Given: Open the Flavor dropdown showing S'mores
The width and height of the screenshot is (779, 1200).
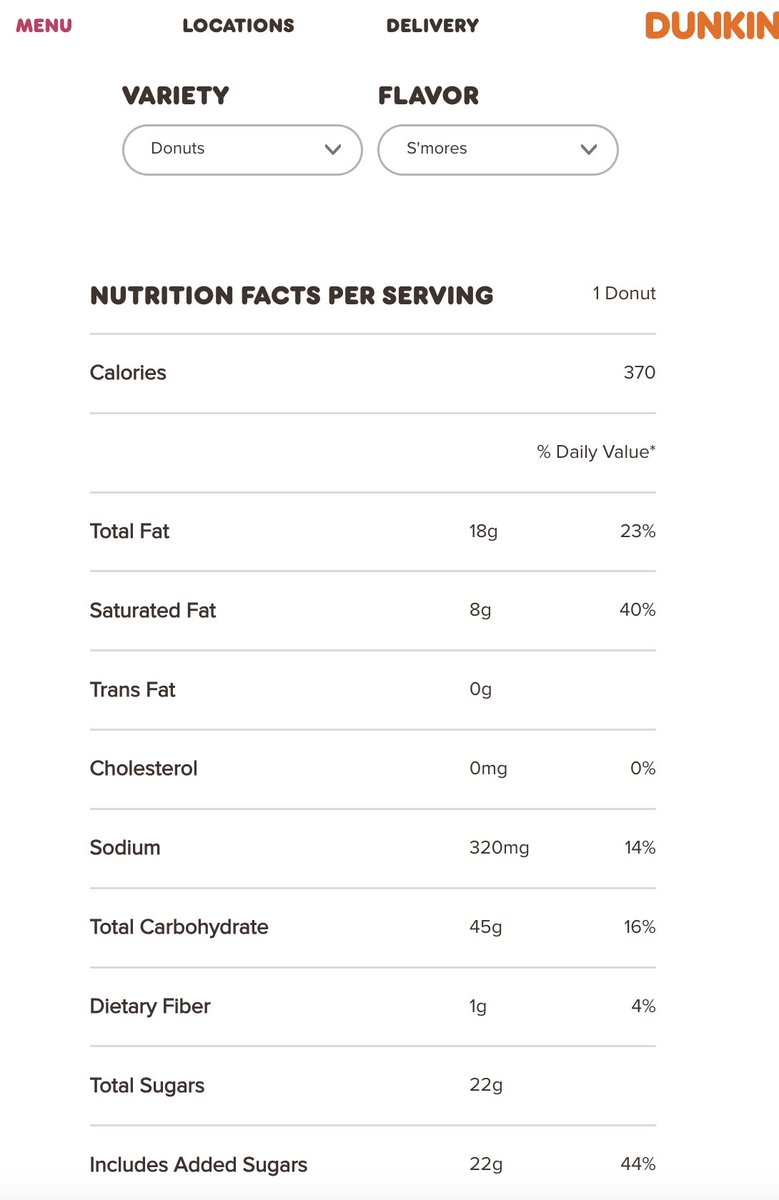Looking at the screenshot, I should (497, 149).
